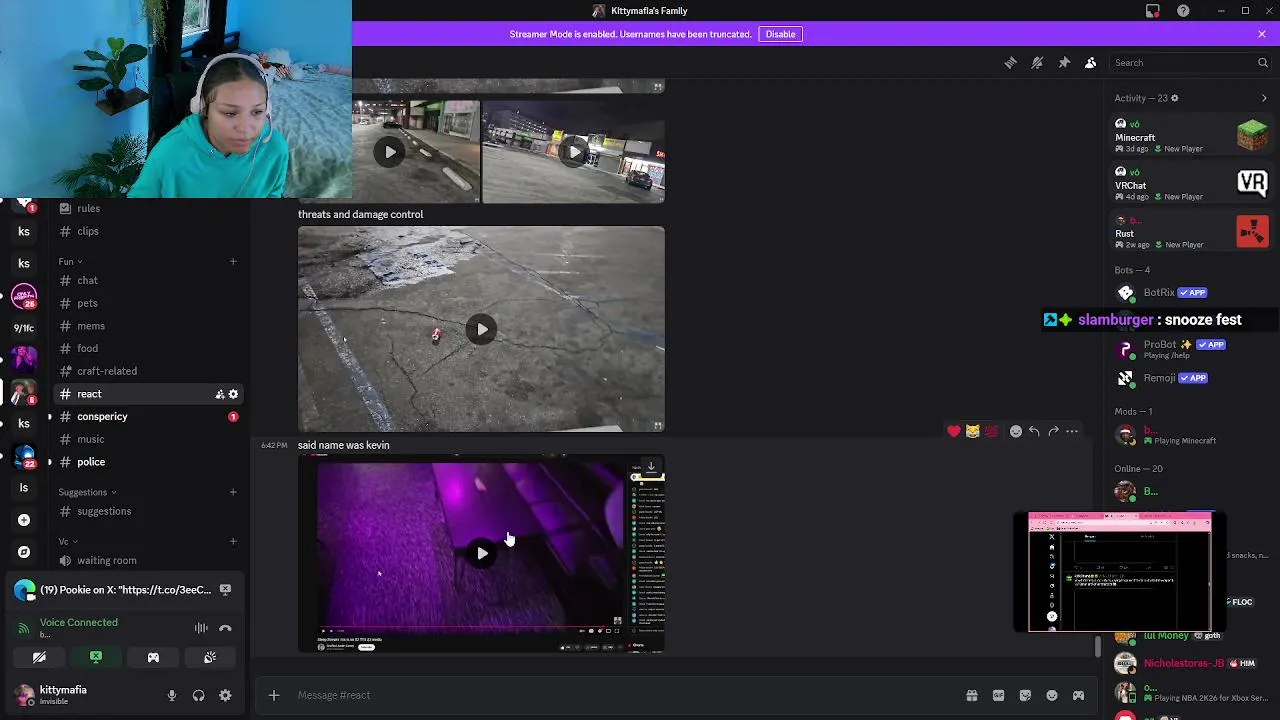The image size is (1280, 720).
Task: Create channel in Fun category with plus
Action: click(x=233, y=262)
